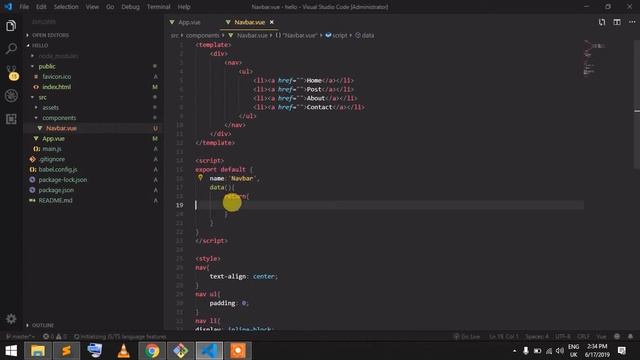Click the editor vertical scrollbar
Viewport: 640px width, 360px height.
point(637,104)
